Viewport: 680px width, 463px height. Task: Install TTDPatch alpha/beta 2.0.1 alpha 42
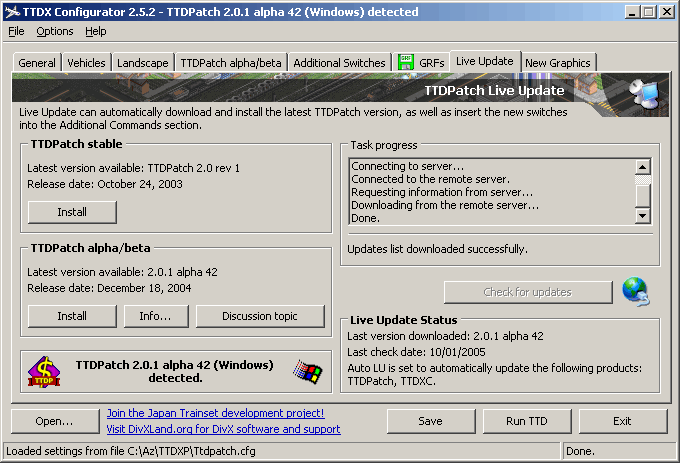72,316
